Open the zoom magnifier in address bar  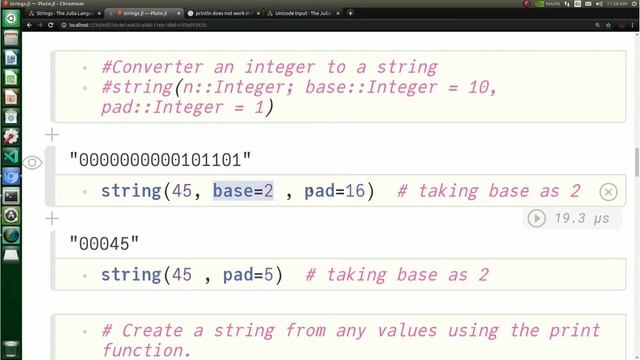(x=597, y=25)
